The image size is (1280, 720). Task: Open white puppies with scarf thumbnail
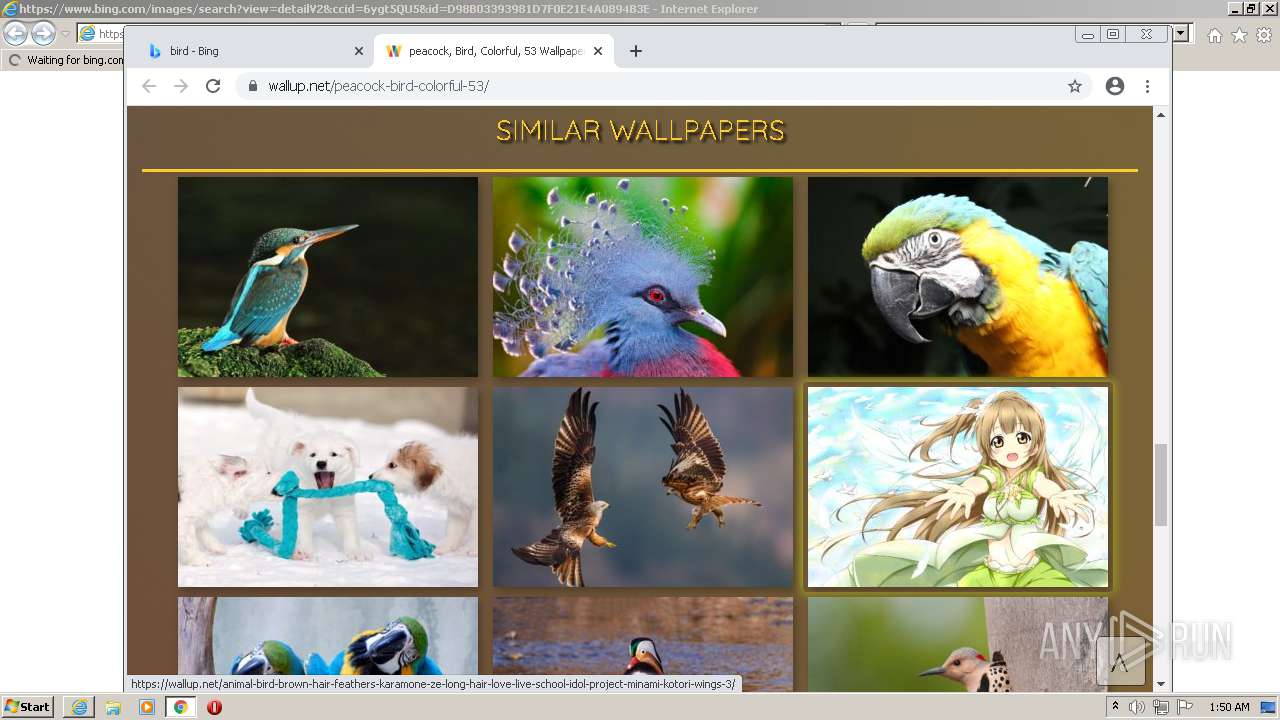328,487
